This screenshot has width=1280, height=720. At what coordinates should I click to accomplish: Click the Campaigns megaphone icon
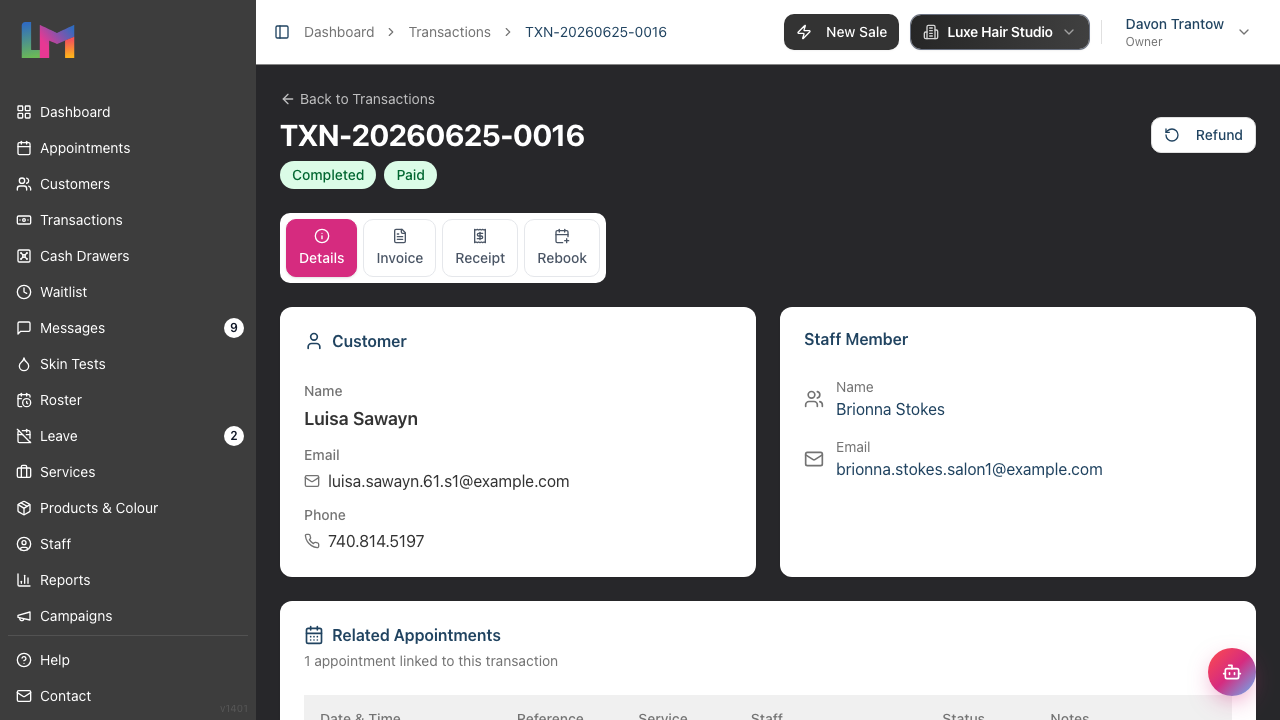[x=24, y=616]
